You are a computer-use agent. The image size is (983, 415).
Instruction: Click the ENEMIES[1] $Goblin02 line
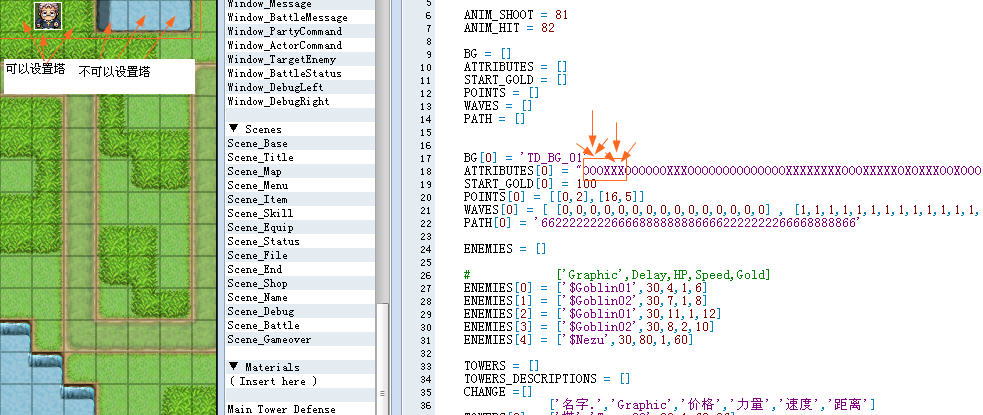tap(586, 301)
